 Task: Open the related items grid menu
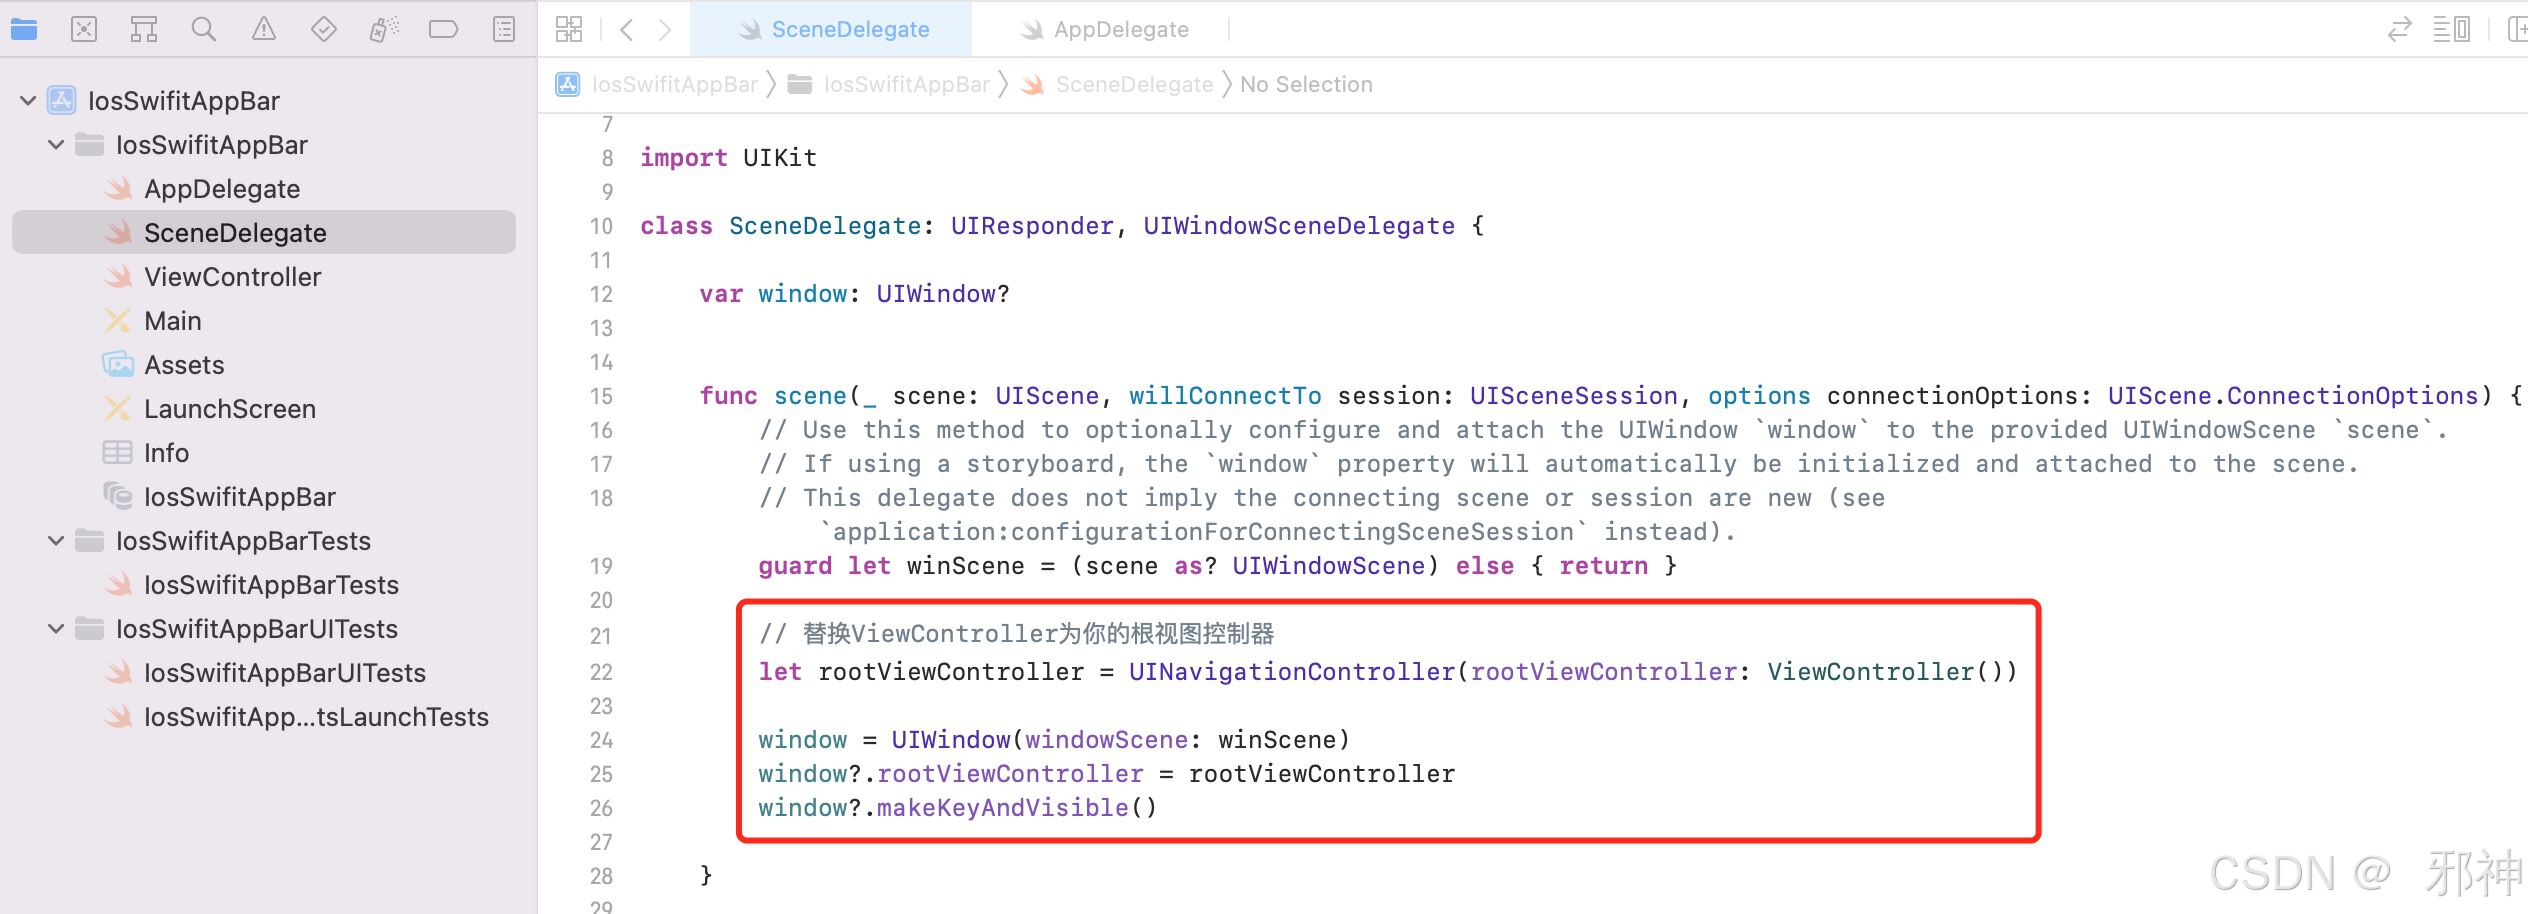(x=569, y=29)
